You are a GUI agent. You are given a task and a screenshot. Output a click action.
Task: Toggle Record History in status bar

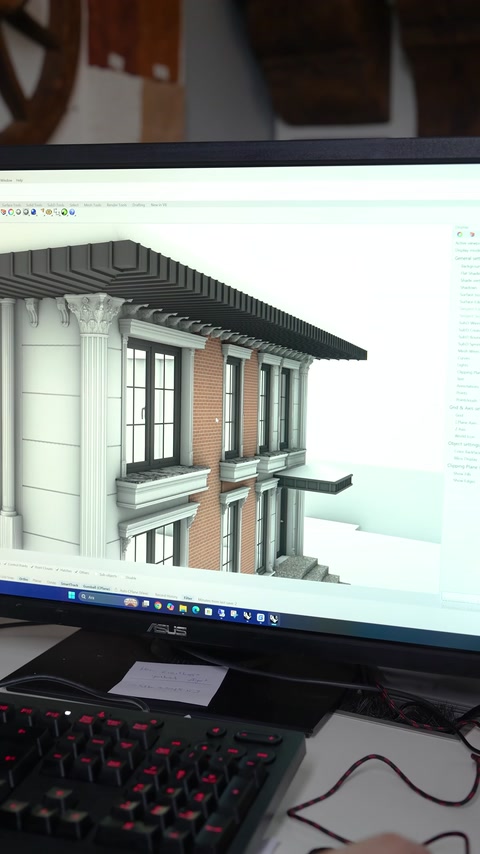(x=166, y=595)
